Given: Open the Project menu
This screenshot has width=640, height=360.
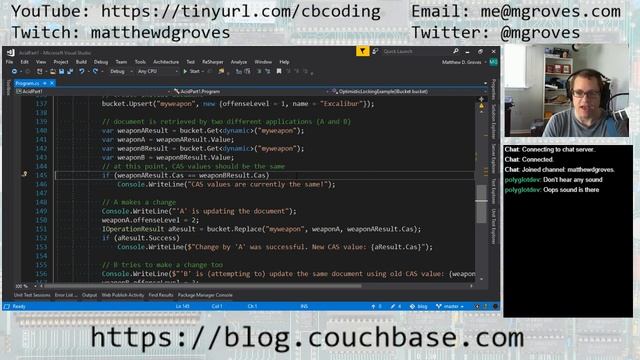Looking at the screenshot, I should point(61,62).
